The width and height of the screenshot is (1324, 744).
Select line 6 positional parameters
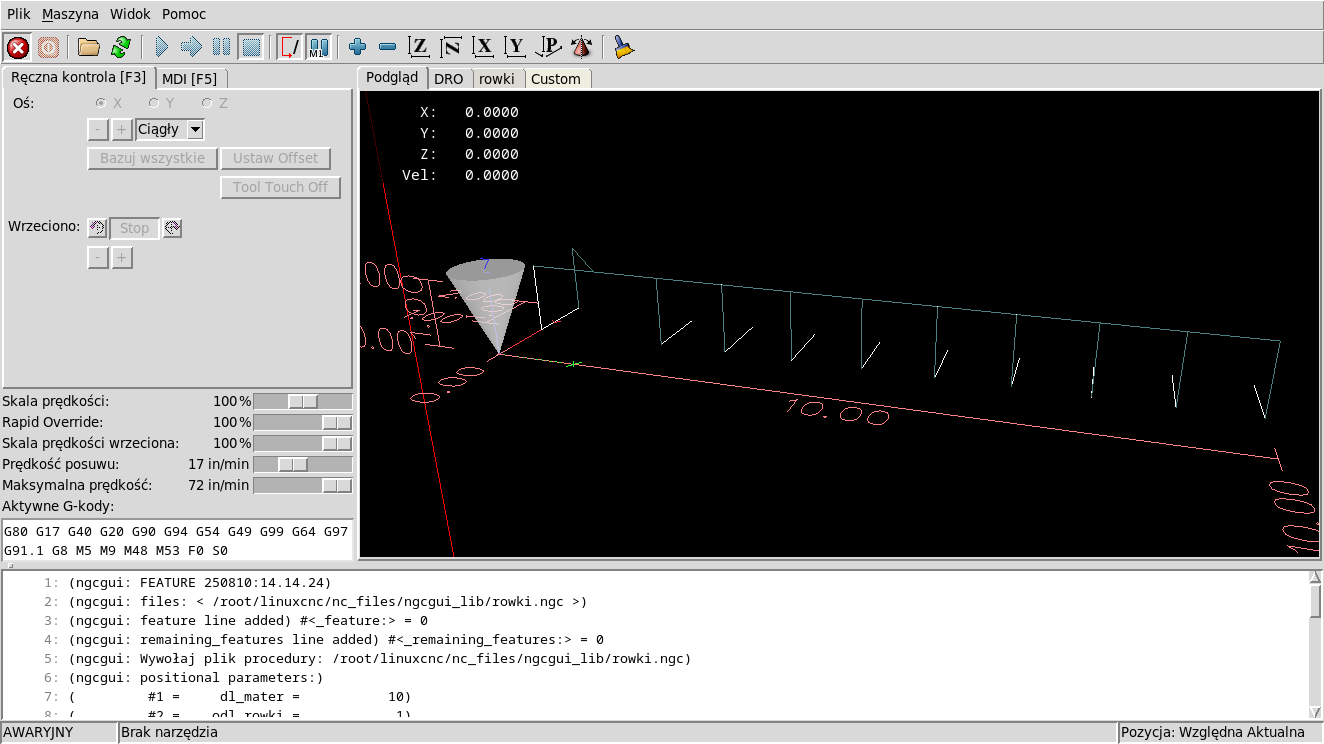(196, 677)
